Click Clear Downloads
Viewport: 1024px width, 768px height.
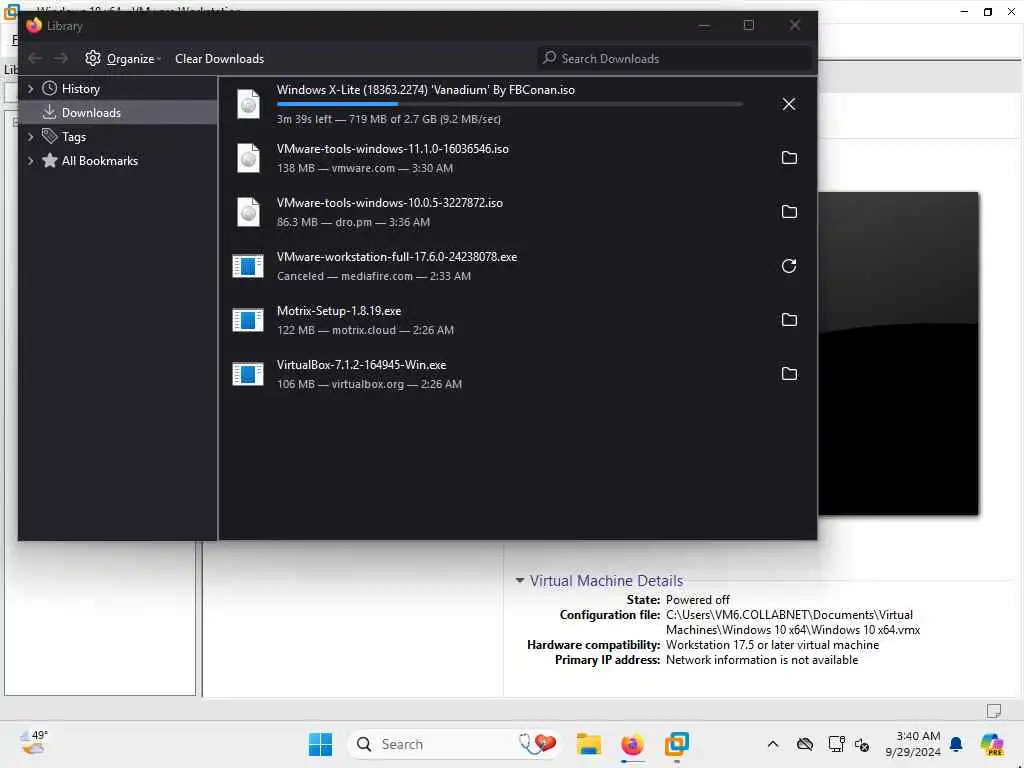point(219,59)
